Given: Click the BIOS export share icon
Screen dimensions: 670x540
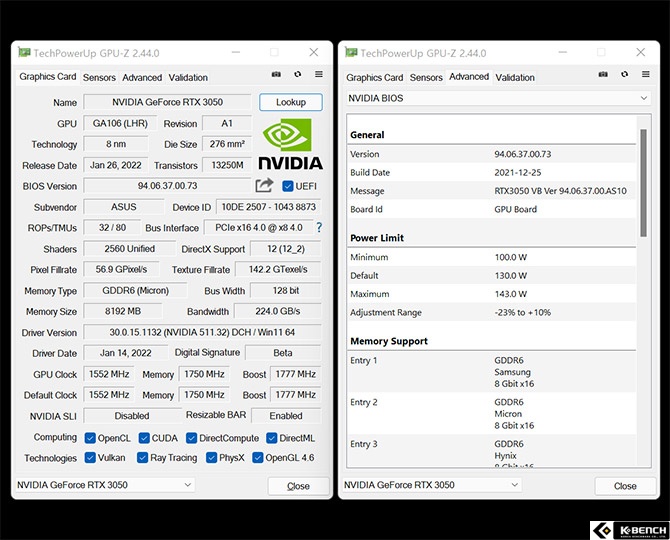Looking at the screenshot, I should click(264, 185).
